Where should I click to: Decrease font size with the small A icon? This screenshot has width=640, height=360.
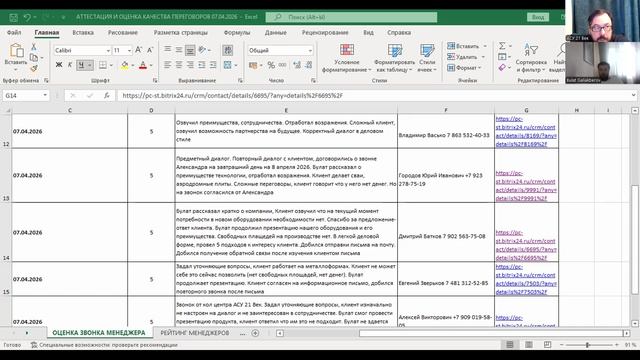click(150, 50)
